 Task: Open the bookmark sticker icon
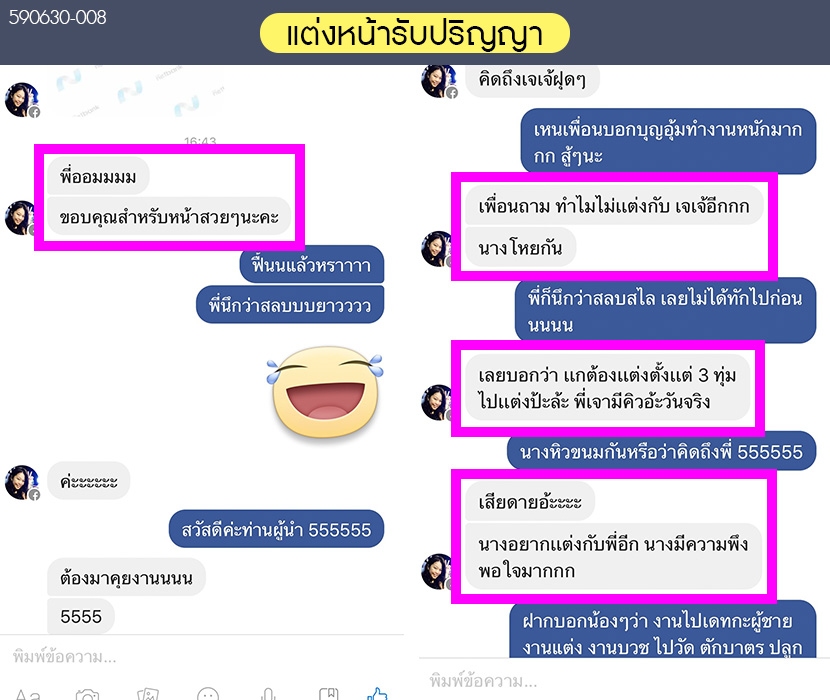(x=328, y=694)
